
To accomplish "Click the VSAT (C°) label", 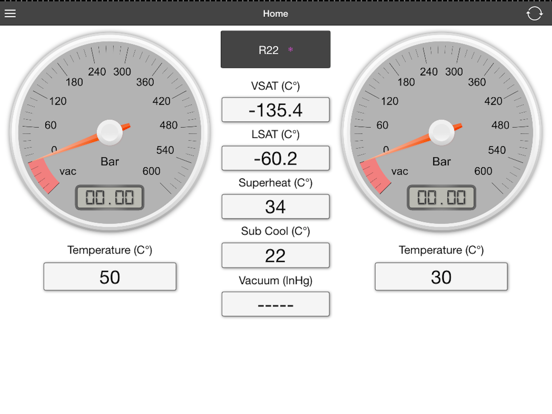I will pos(275,86).
